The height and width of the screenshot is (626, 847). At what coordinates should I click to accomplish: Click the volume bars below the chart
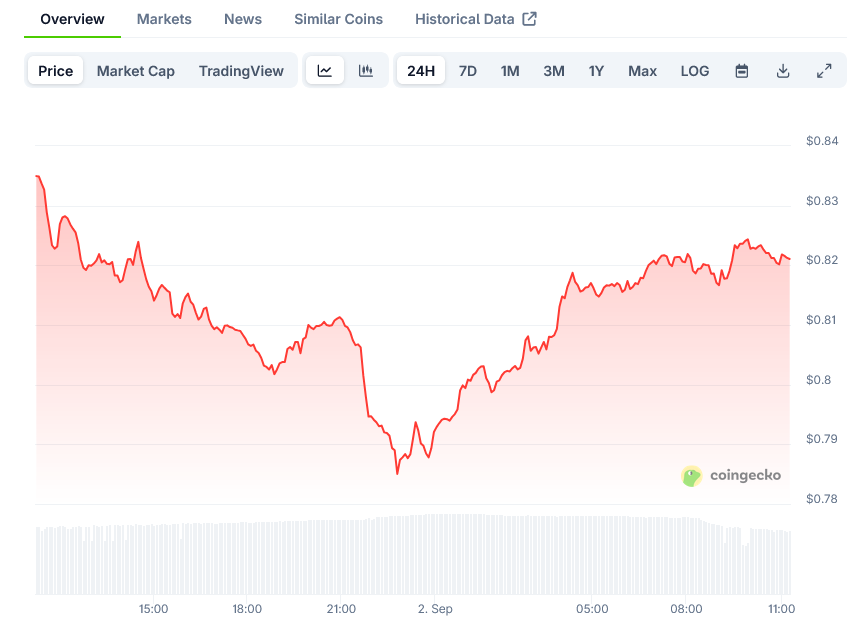(413, 554)
